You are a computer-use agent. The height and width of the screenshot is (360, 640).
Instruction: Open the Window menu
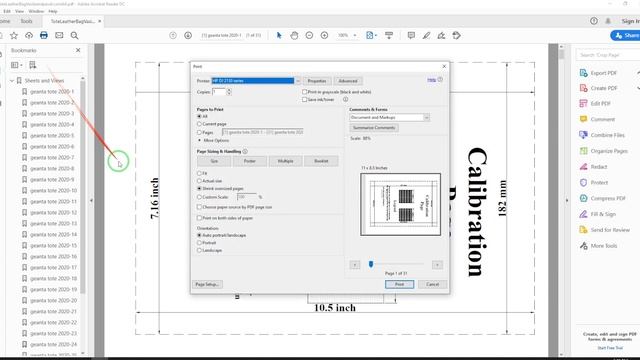click(x=36, y=11)
